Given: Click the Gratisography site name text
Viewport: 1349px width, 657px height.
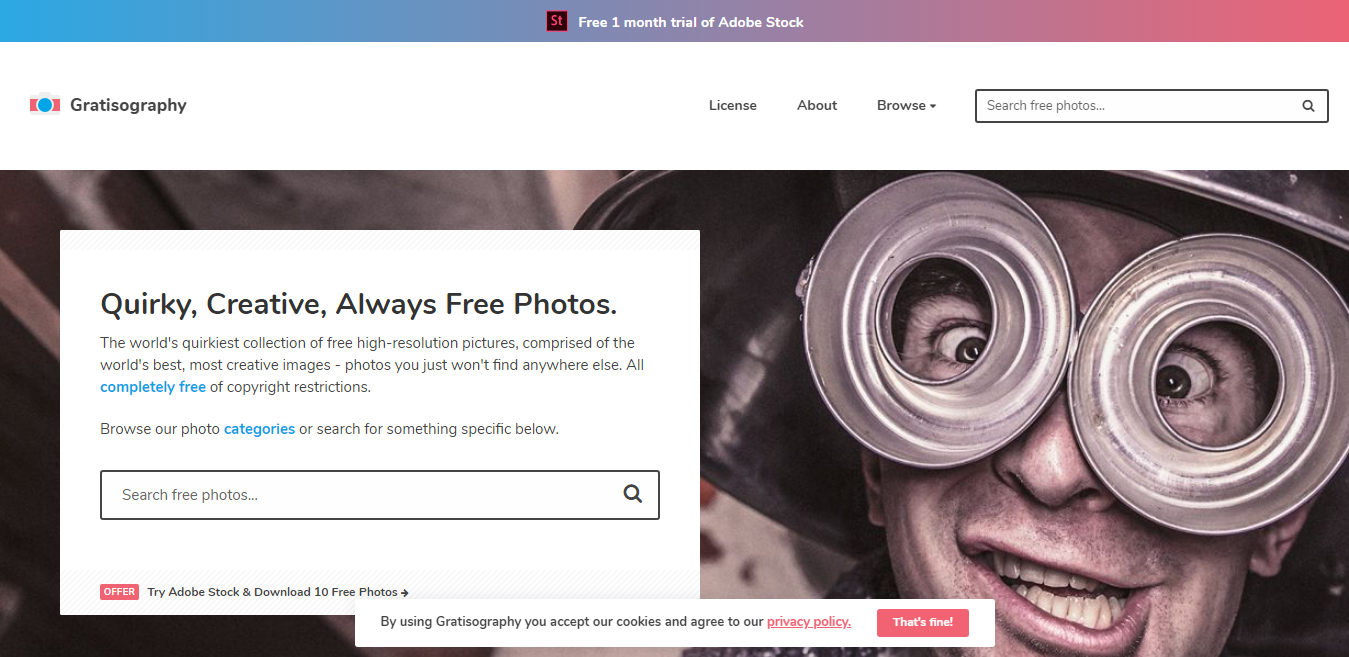Looking at the screenshot, I should tap(128, 105).
